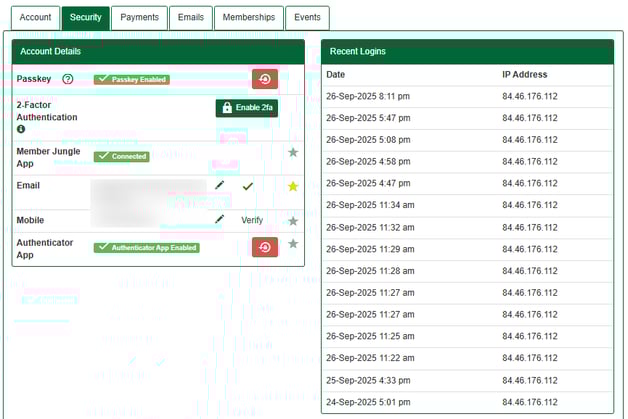Open the Account tab
This screenshot has height=419, width=628.
(x=35, y=17)
